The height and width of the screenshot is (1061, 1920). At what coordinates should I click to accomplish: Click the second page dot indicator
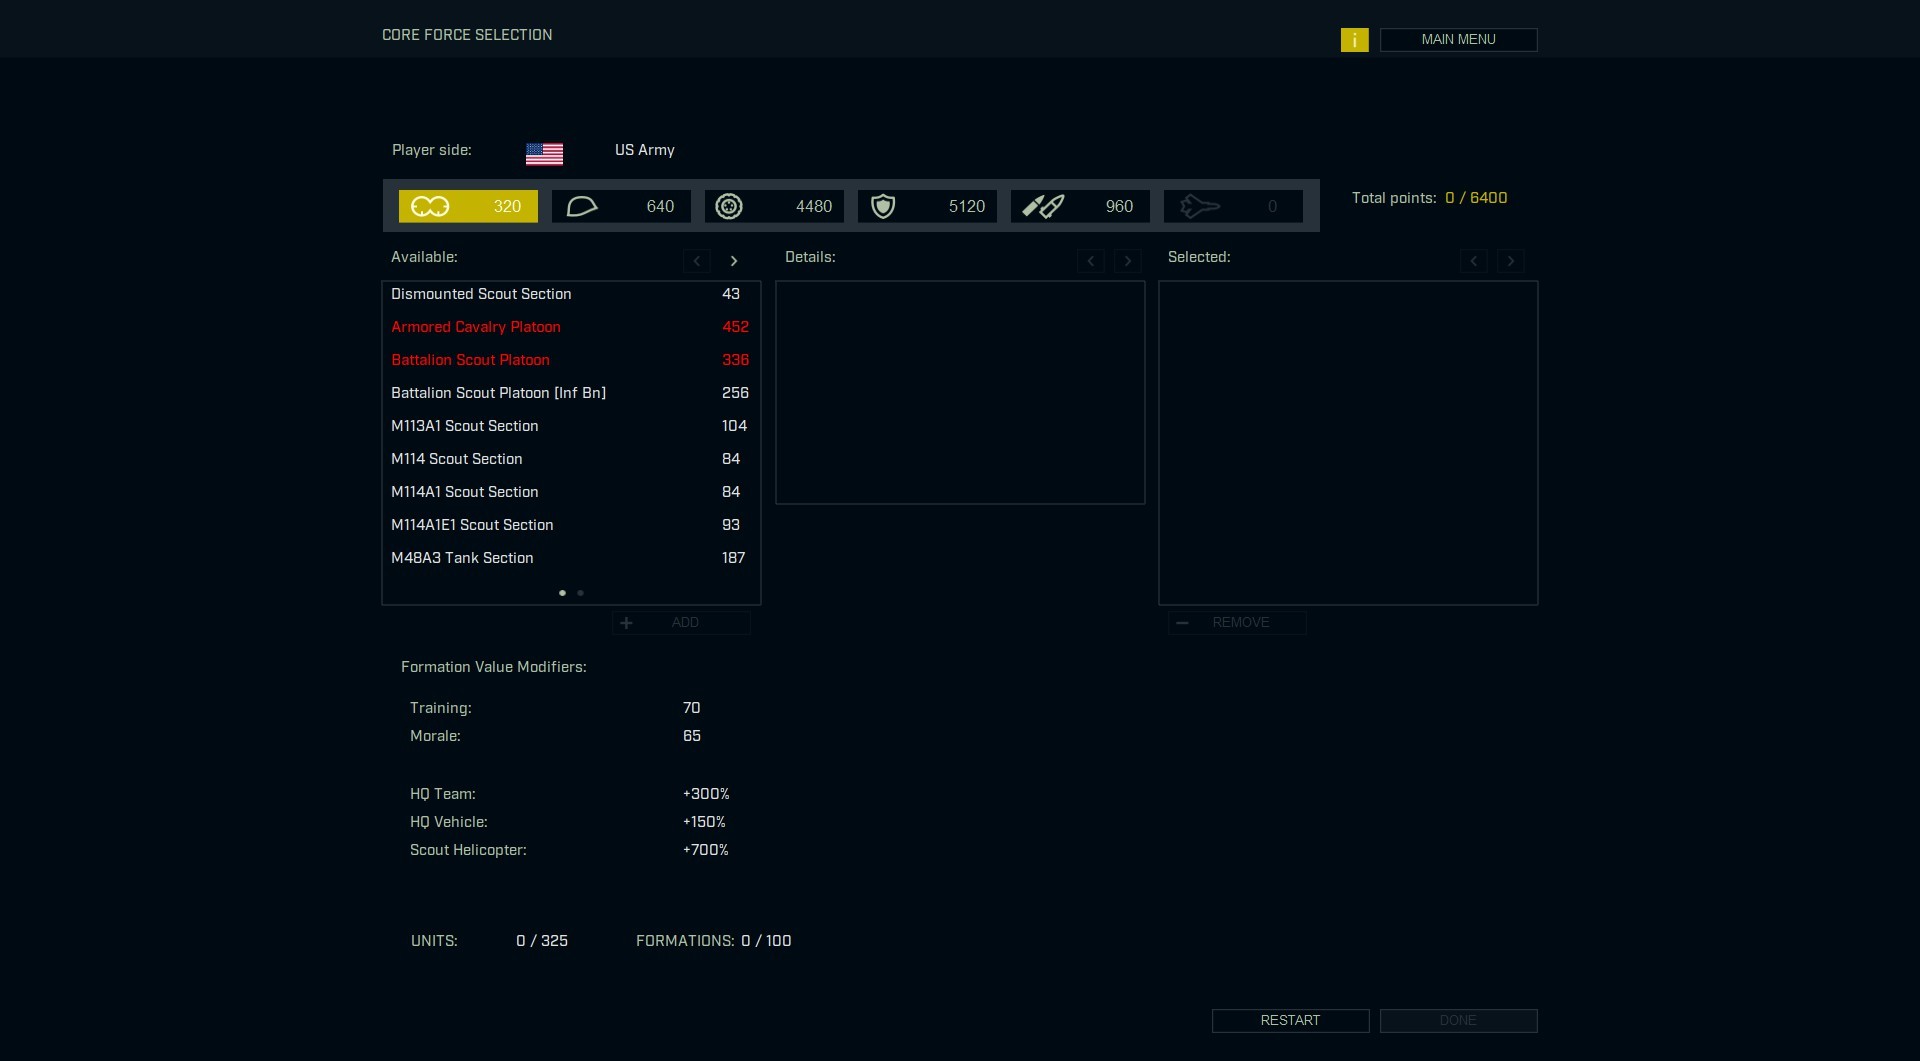[581, 593]
